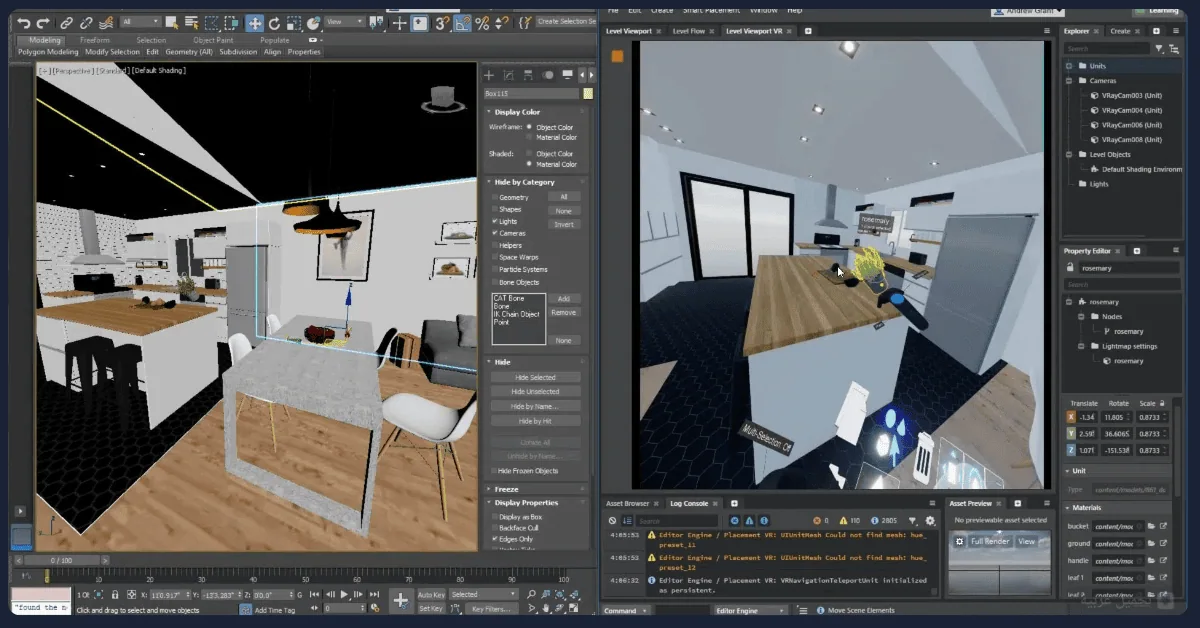The height and width of the screenshot is (628, 1200).
Task: Click the Redo arrow in 3ds Max
Action: tap(44, 22)
